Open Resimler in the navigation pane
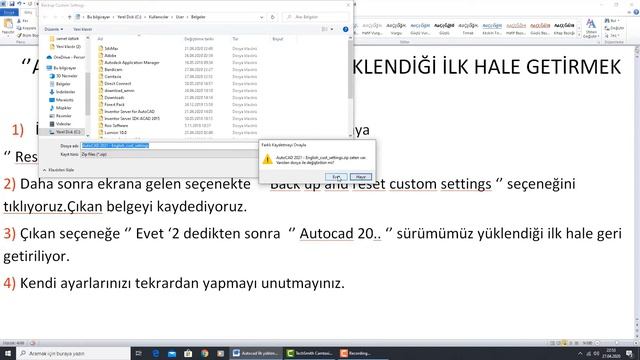This screenshot has width=640, height=360. [x=60, y=116]
